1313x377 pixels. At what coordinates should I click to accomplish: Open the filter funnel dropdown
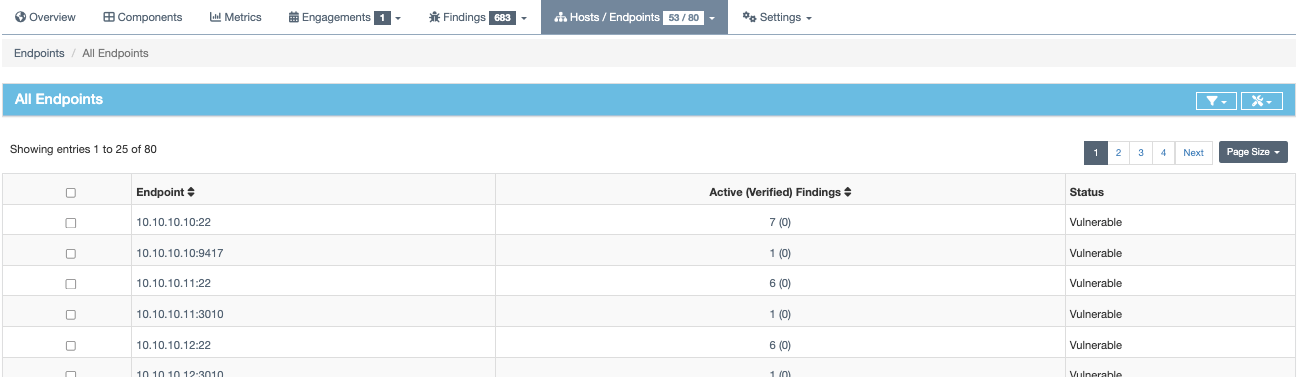(1216, 101)
